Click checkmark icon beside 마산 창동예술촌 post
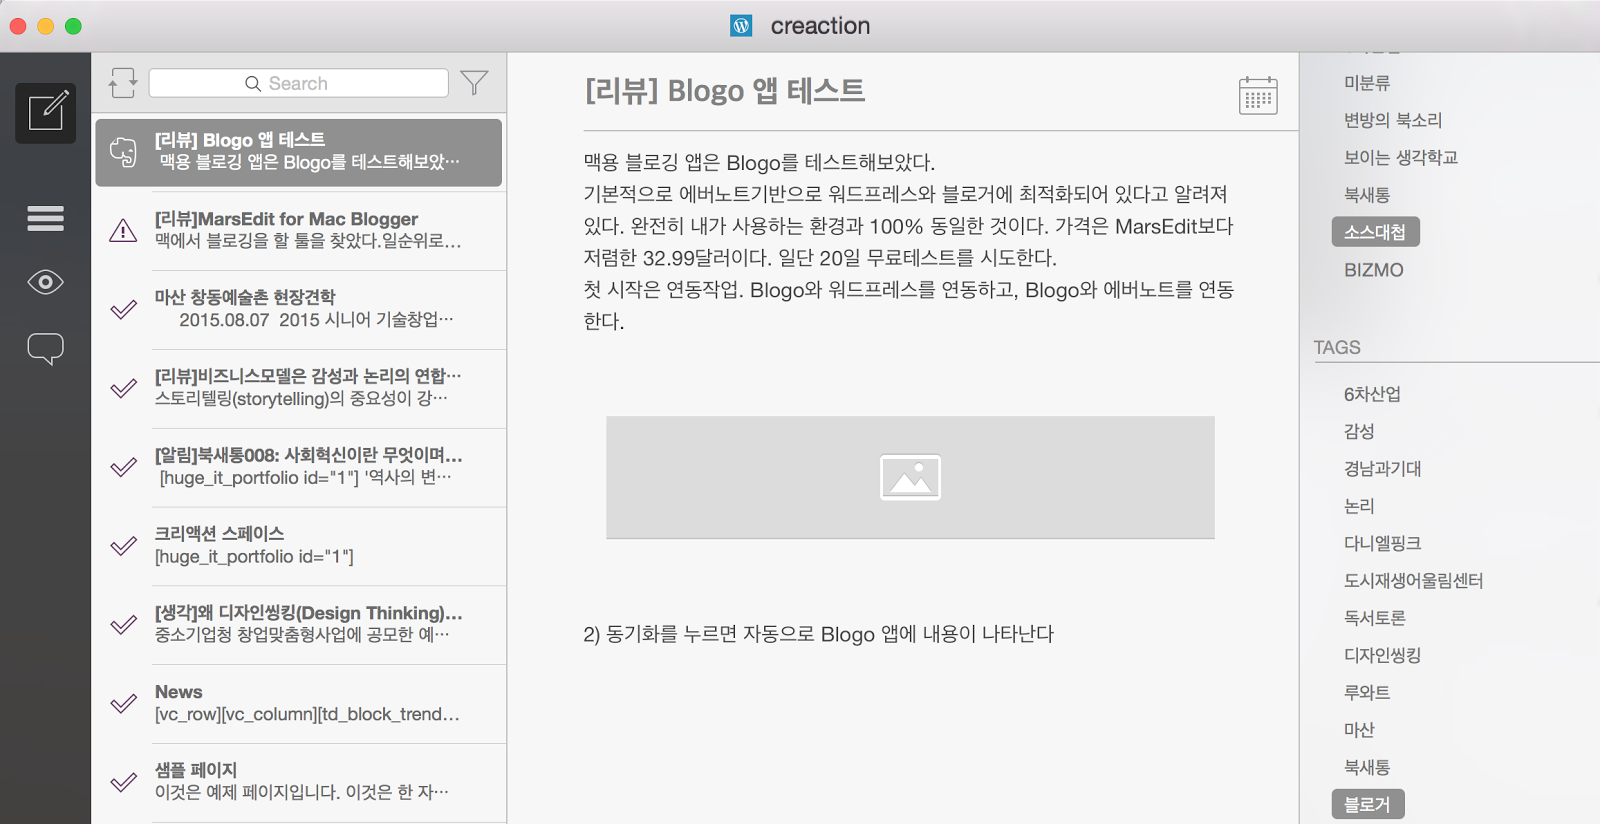This screenshot has height=824, width=1600. [123, 309]
